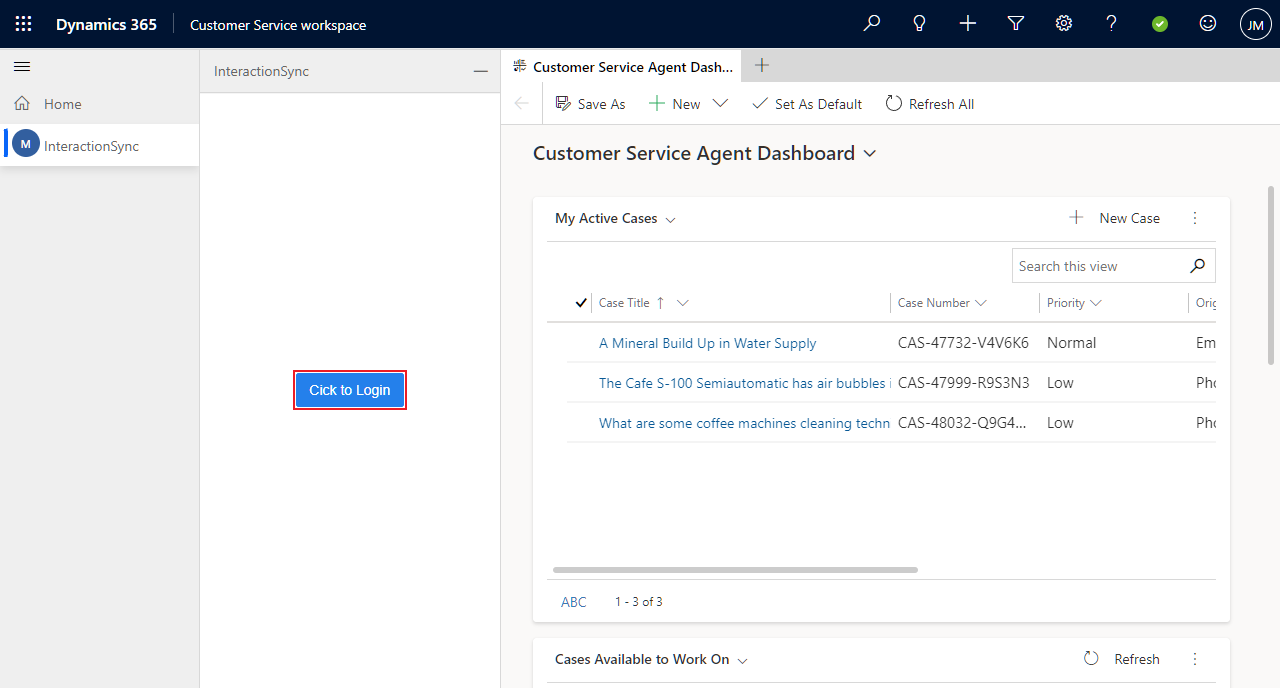Click the Click to Login button
This screenshot has width=1280, height=688.
coord(350,390)
